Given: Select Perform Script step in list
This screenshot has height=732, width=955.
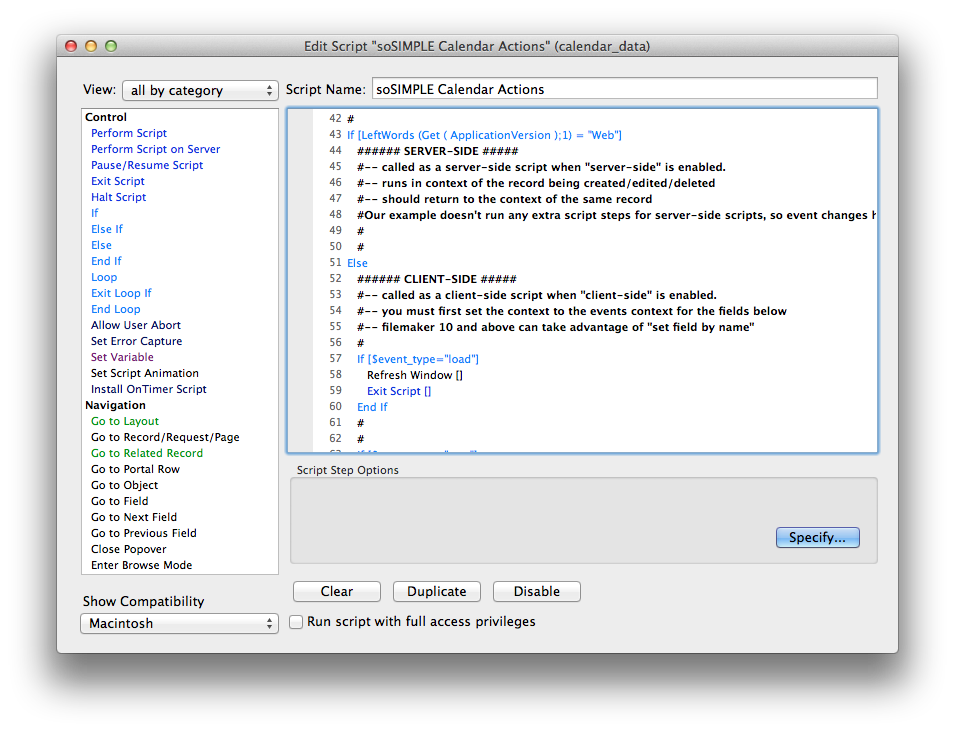Looking at the screenshot, I should (x=129, y=133).
